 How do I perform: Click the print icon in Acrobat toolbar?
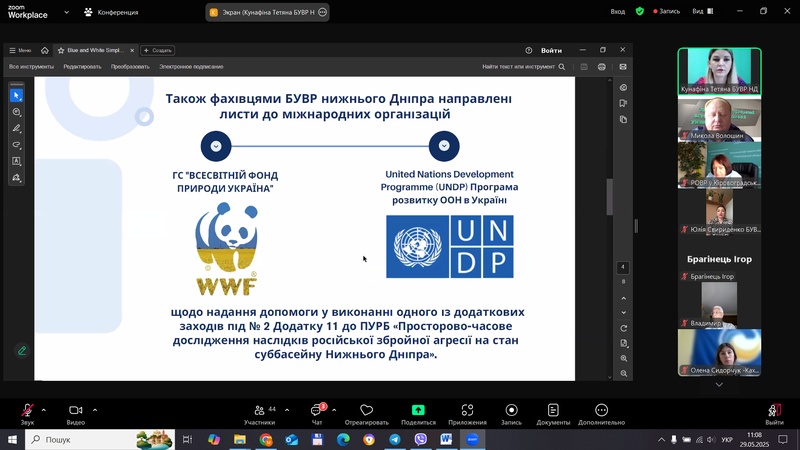[602, 67]
